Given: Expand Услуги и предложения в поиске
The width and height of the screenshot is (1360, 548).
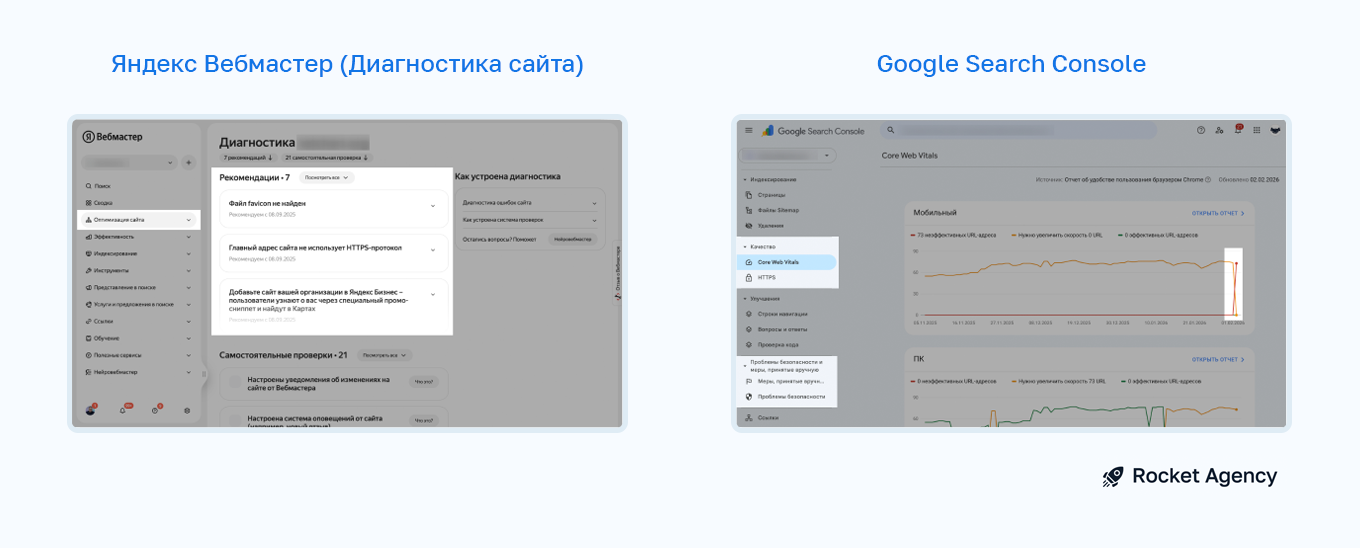Looking at the screenshot, I should pos(138,304).
